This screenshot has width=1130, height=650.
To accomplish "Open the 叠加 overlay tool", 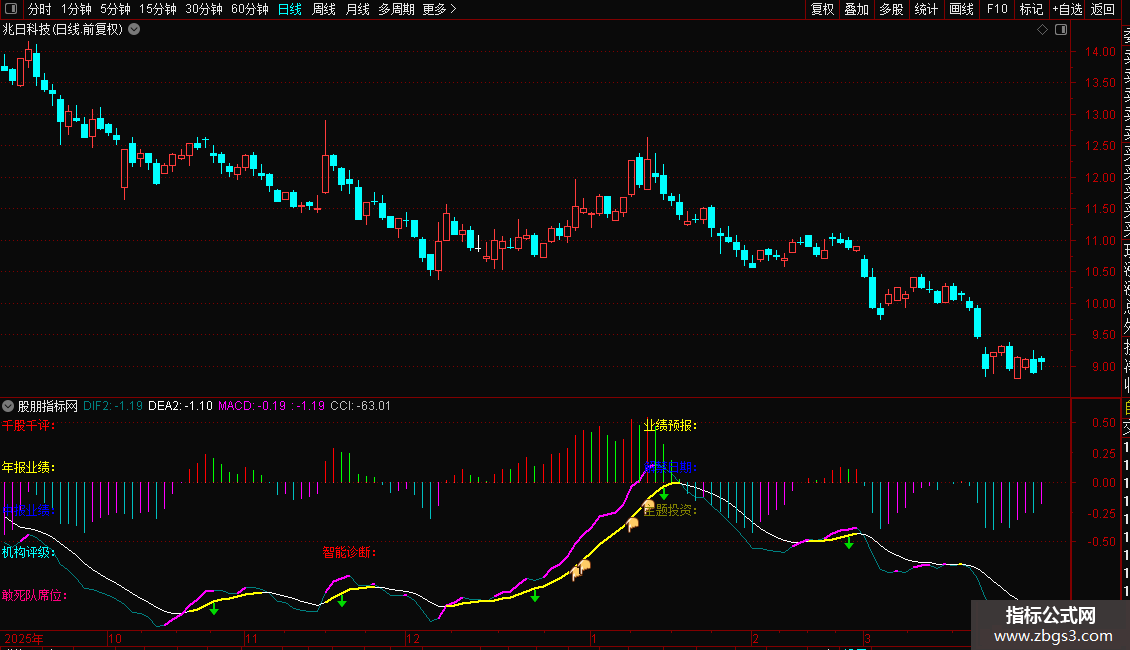I will tap(856, 9).
